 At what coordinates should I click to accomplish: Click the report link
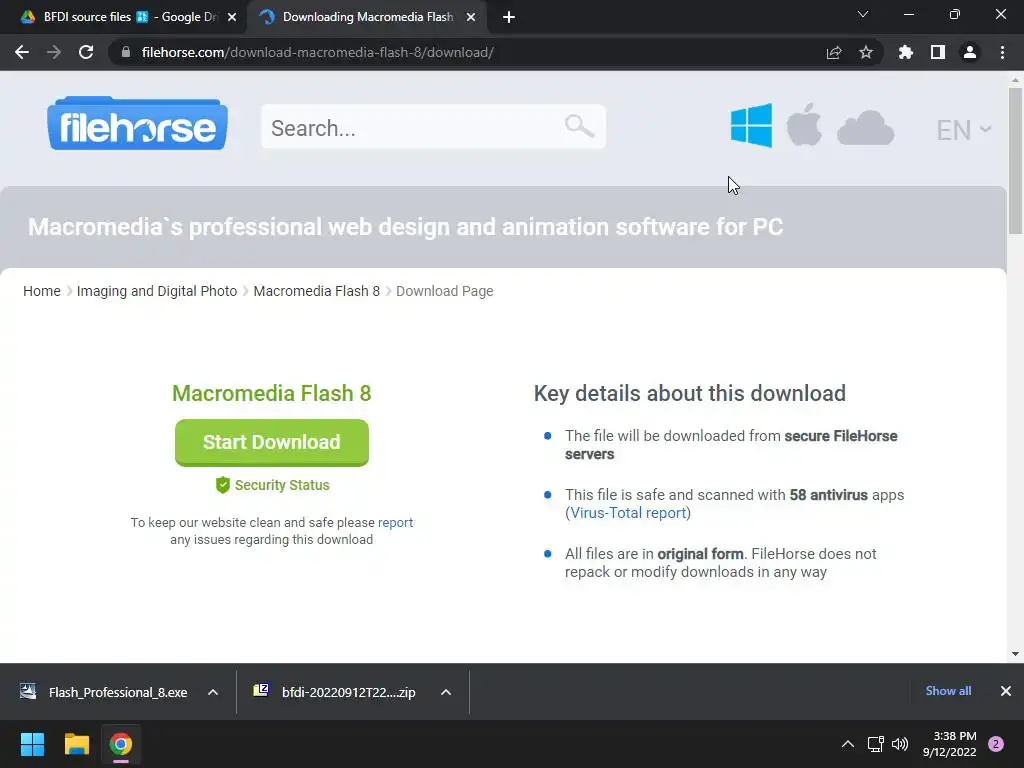[x=395, y=522]
